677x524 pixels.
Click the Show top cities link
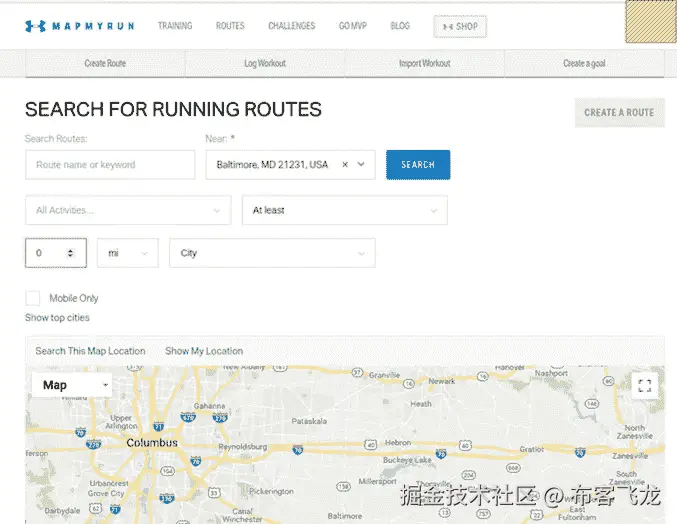pos(57,318)
